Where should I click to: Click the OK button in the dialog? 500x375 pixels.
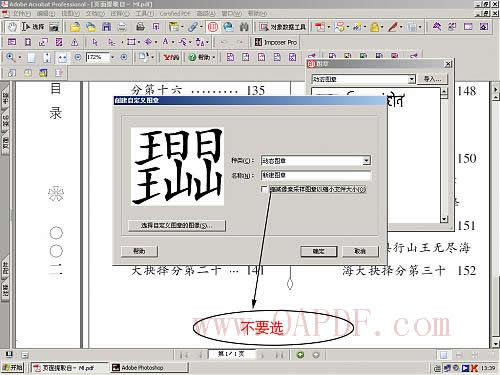[318, 251]
